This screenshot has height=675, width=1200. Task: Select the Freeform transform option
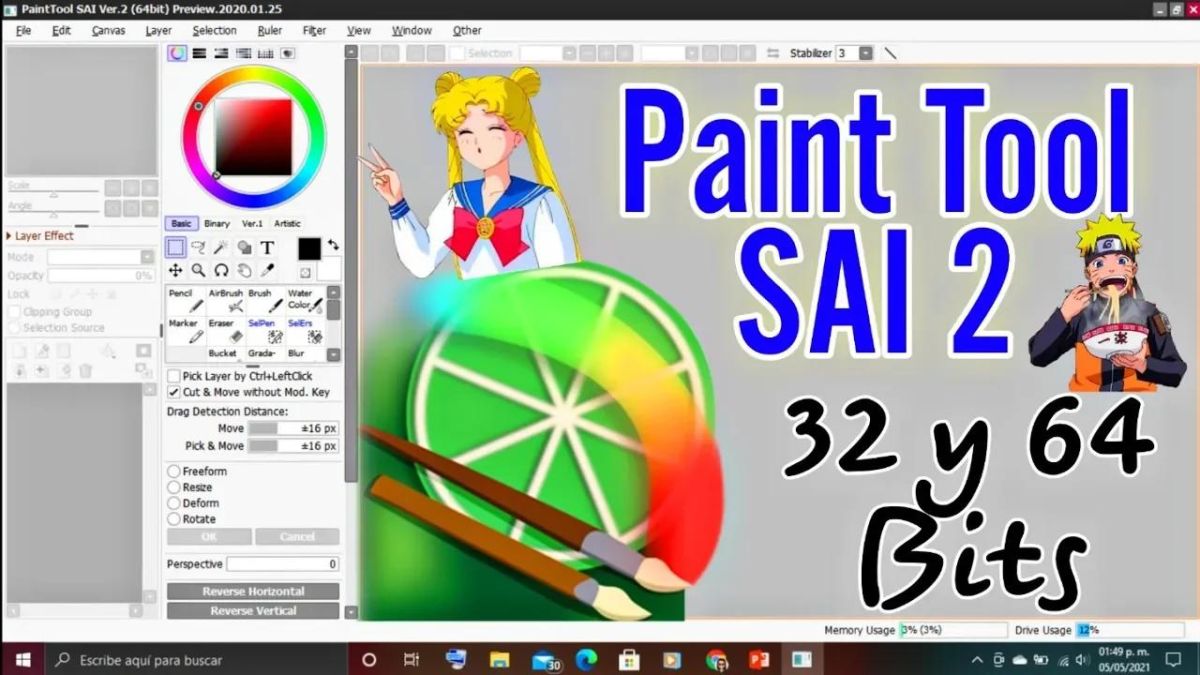[x=174, y=471]
